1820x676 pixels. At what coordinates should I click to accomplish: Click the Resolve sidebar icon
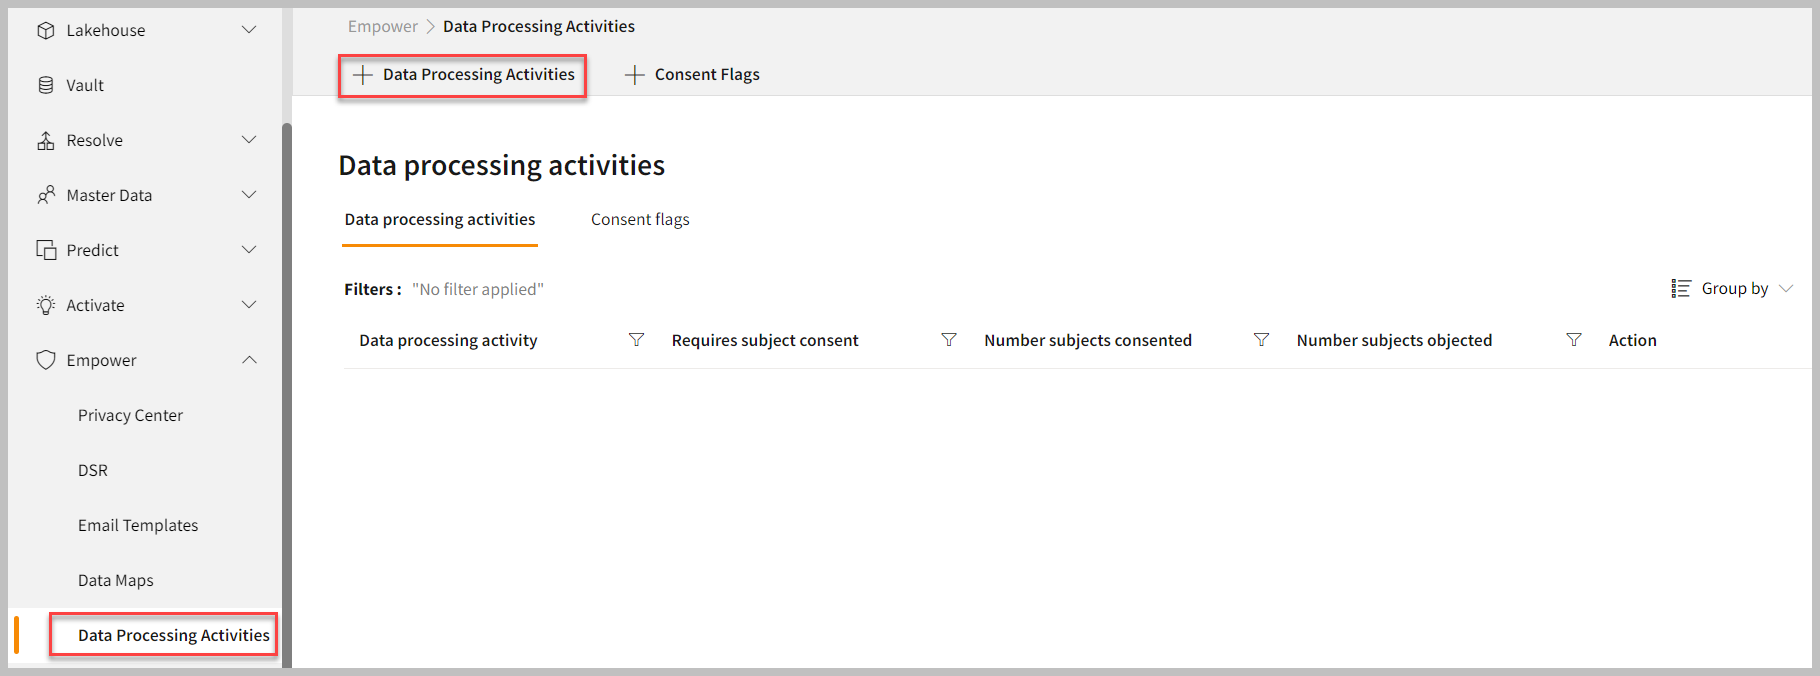[x=46, y=140]
